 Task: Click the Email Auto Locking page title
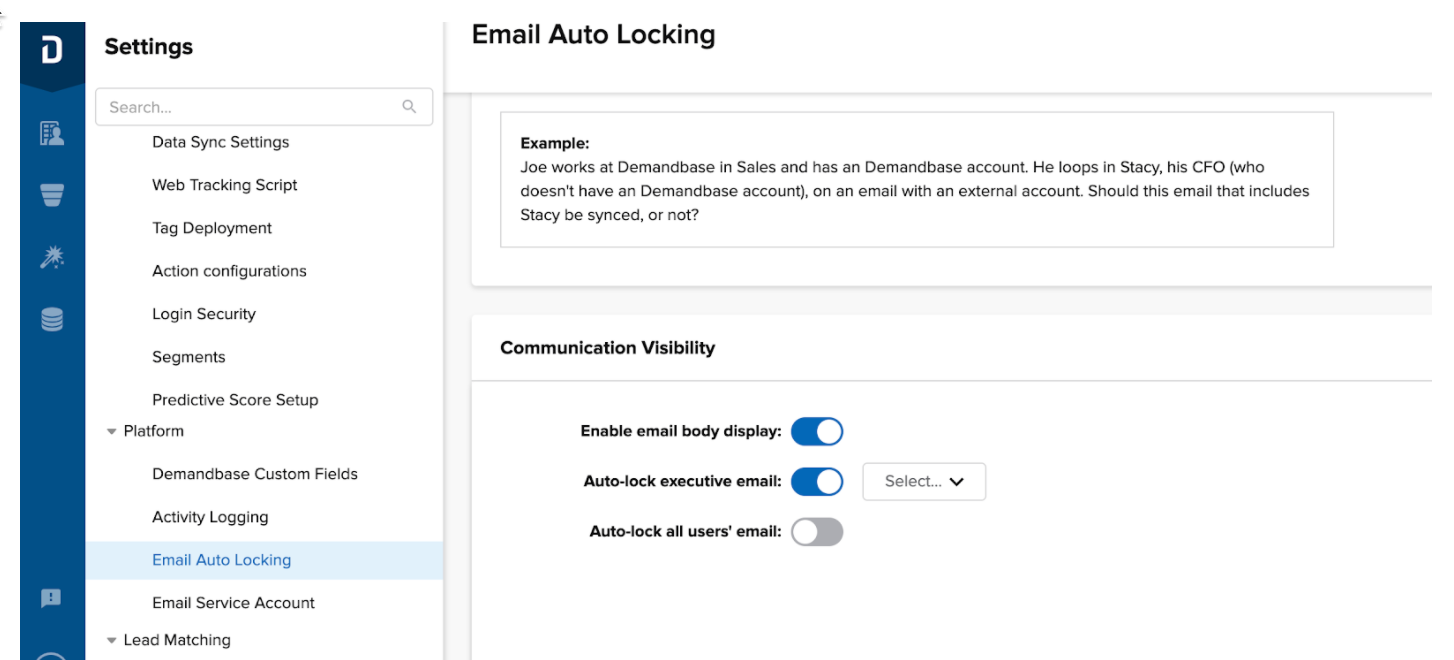[594, 35]
